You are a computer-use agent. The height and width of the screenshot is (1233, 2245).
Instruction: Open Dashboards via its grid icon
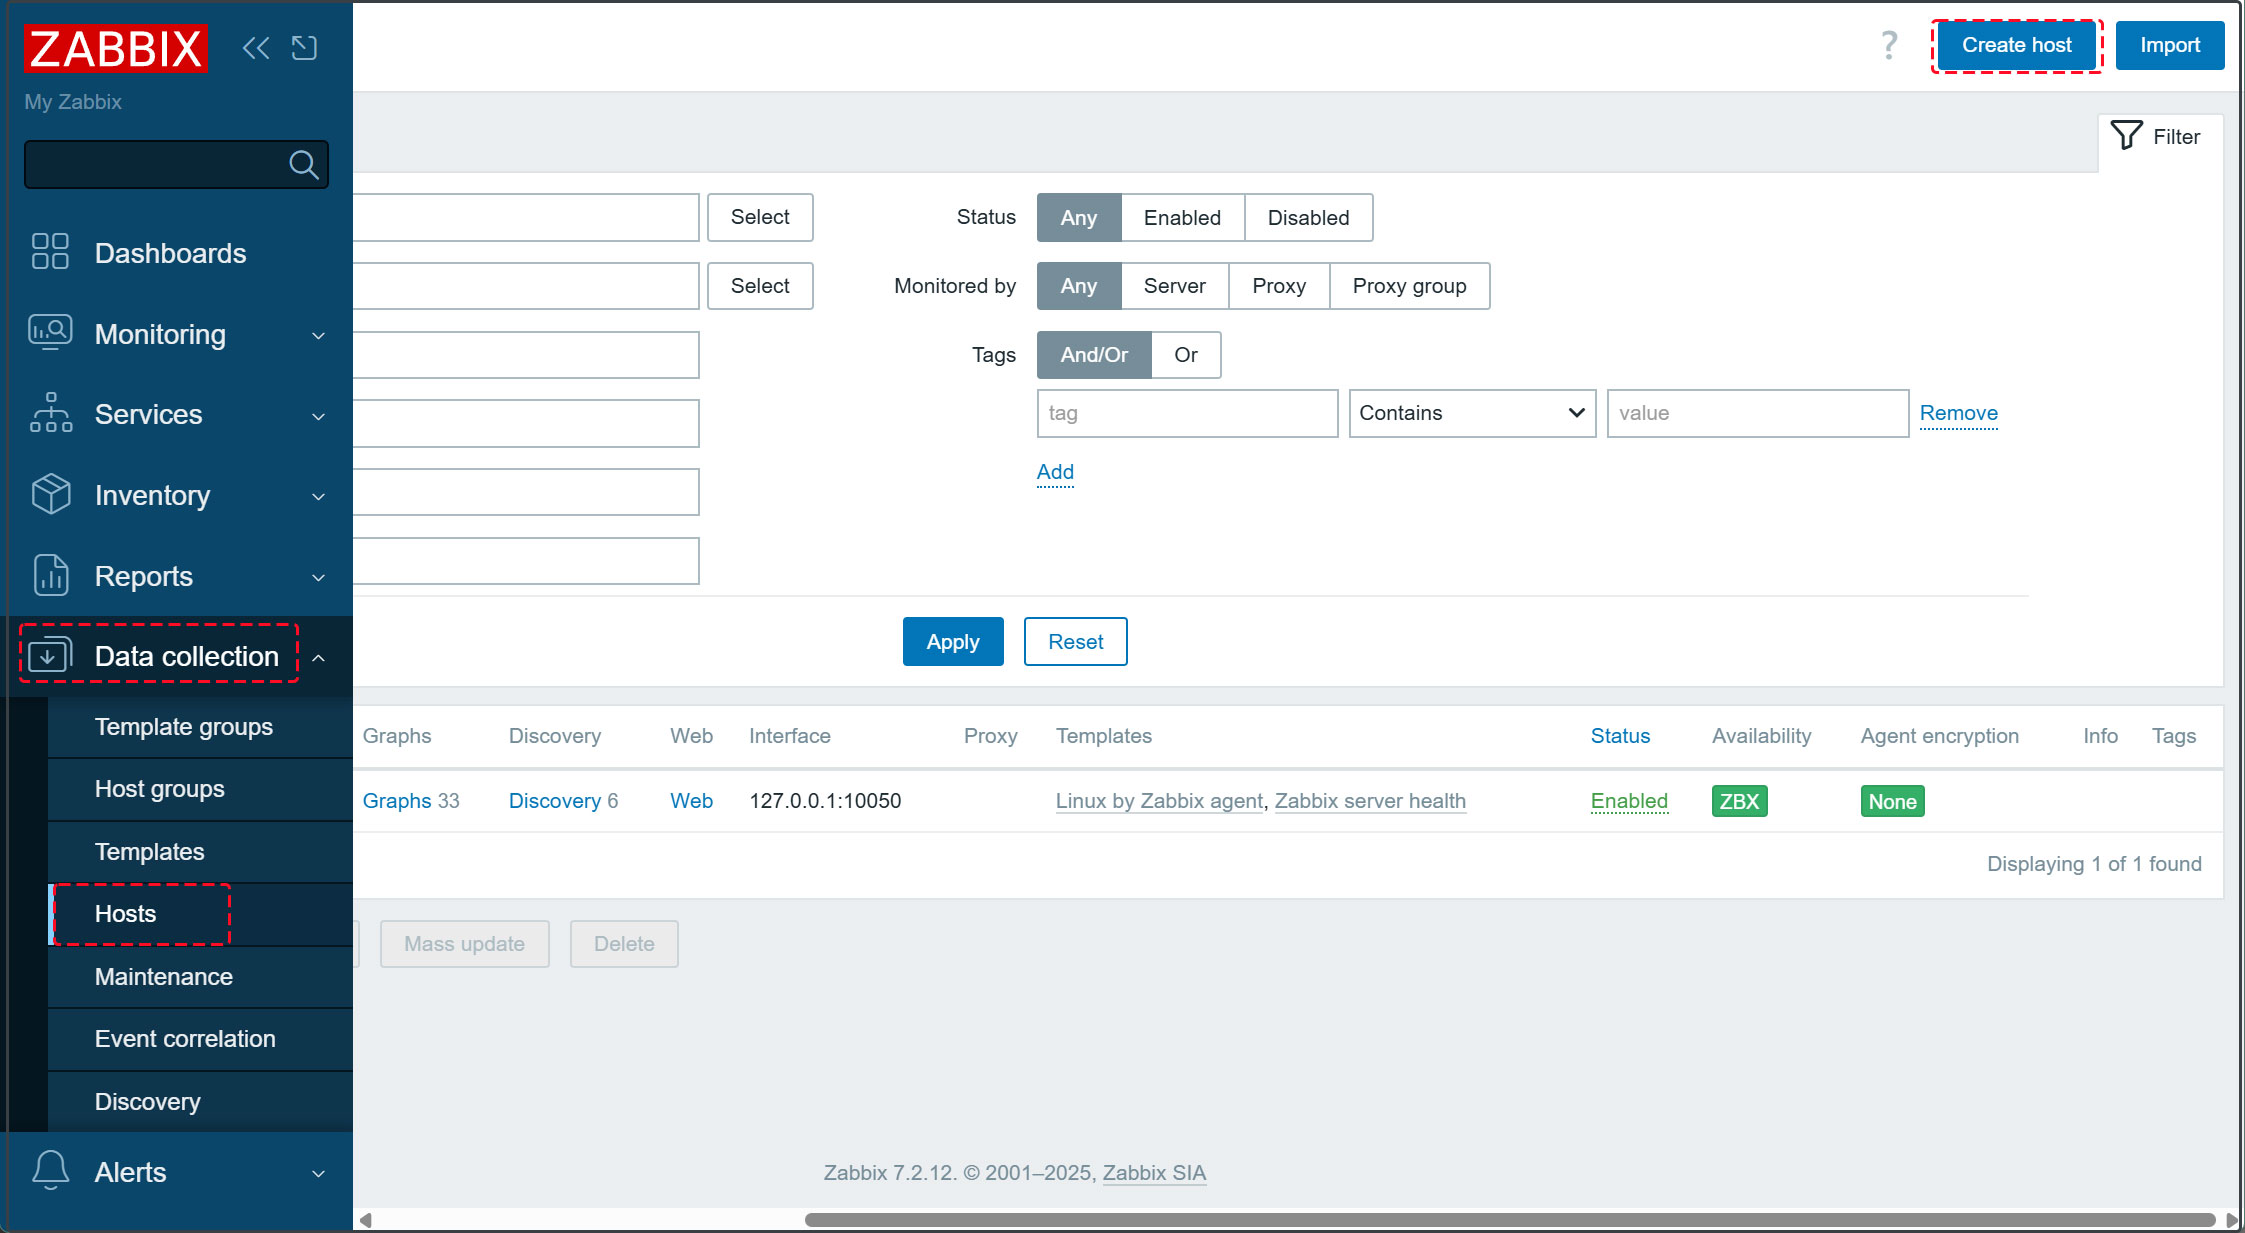click(50, 252)
